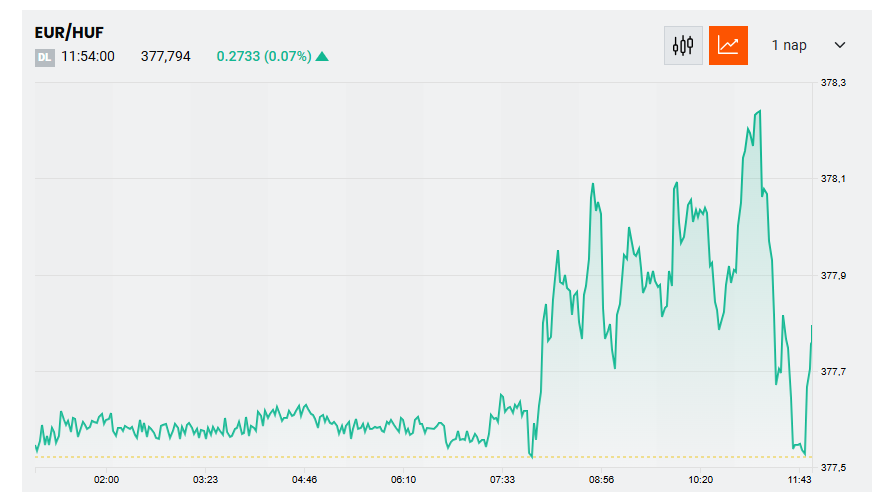This screenshot has height=504, width=894.
Task: Click the 02:00 time axis label
Action: pos(107,480)
